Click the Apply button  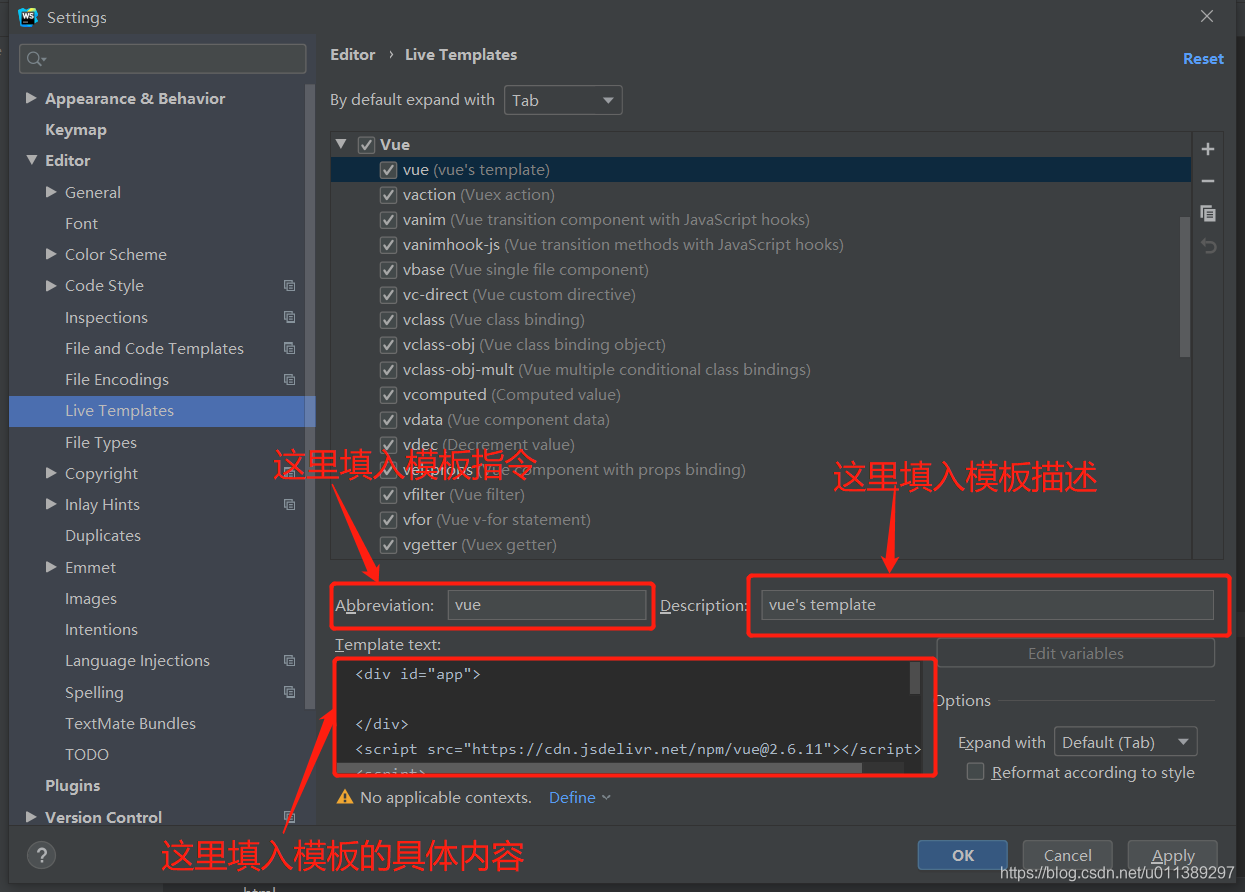(x=1173, y=855)
